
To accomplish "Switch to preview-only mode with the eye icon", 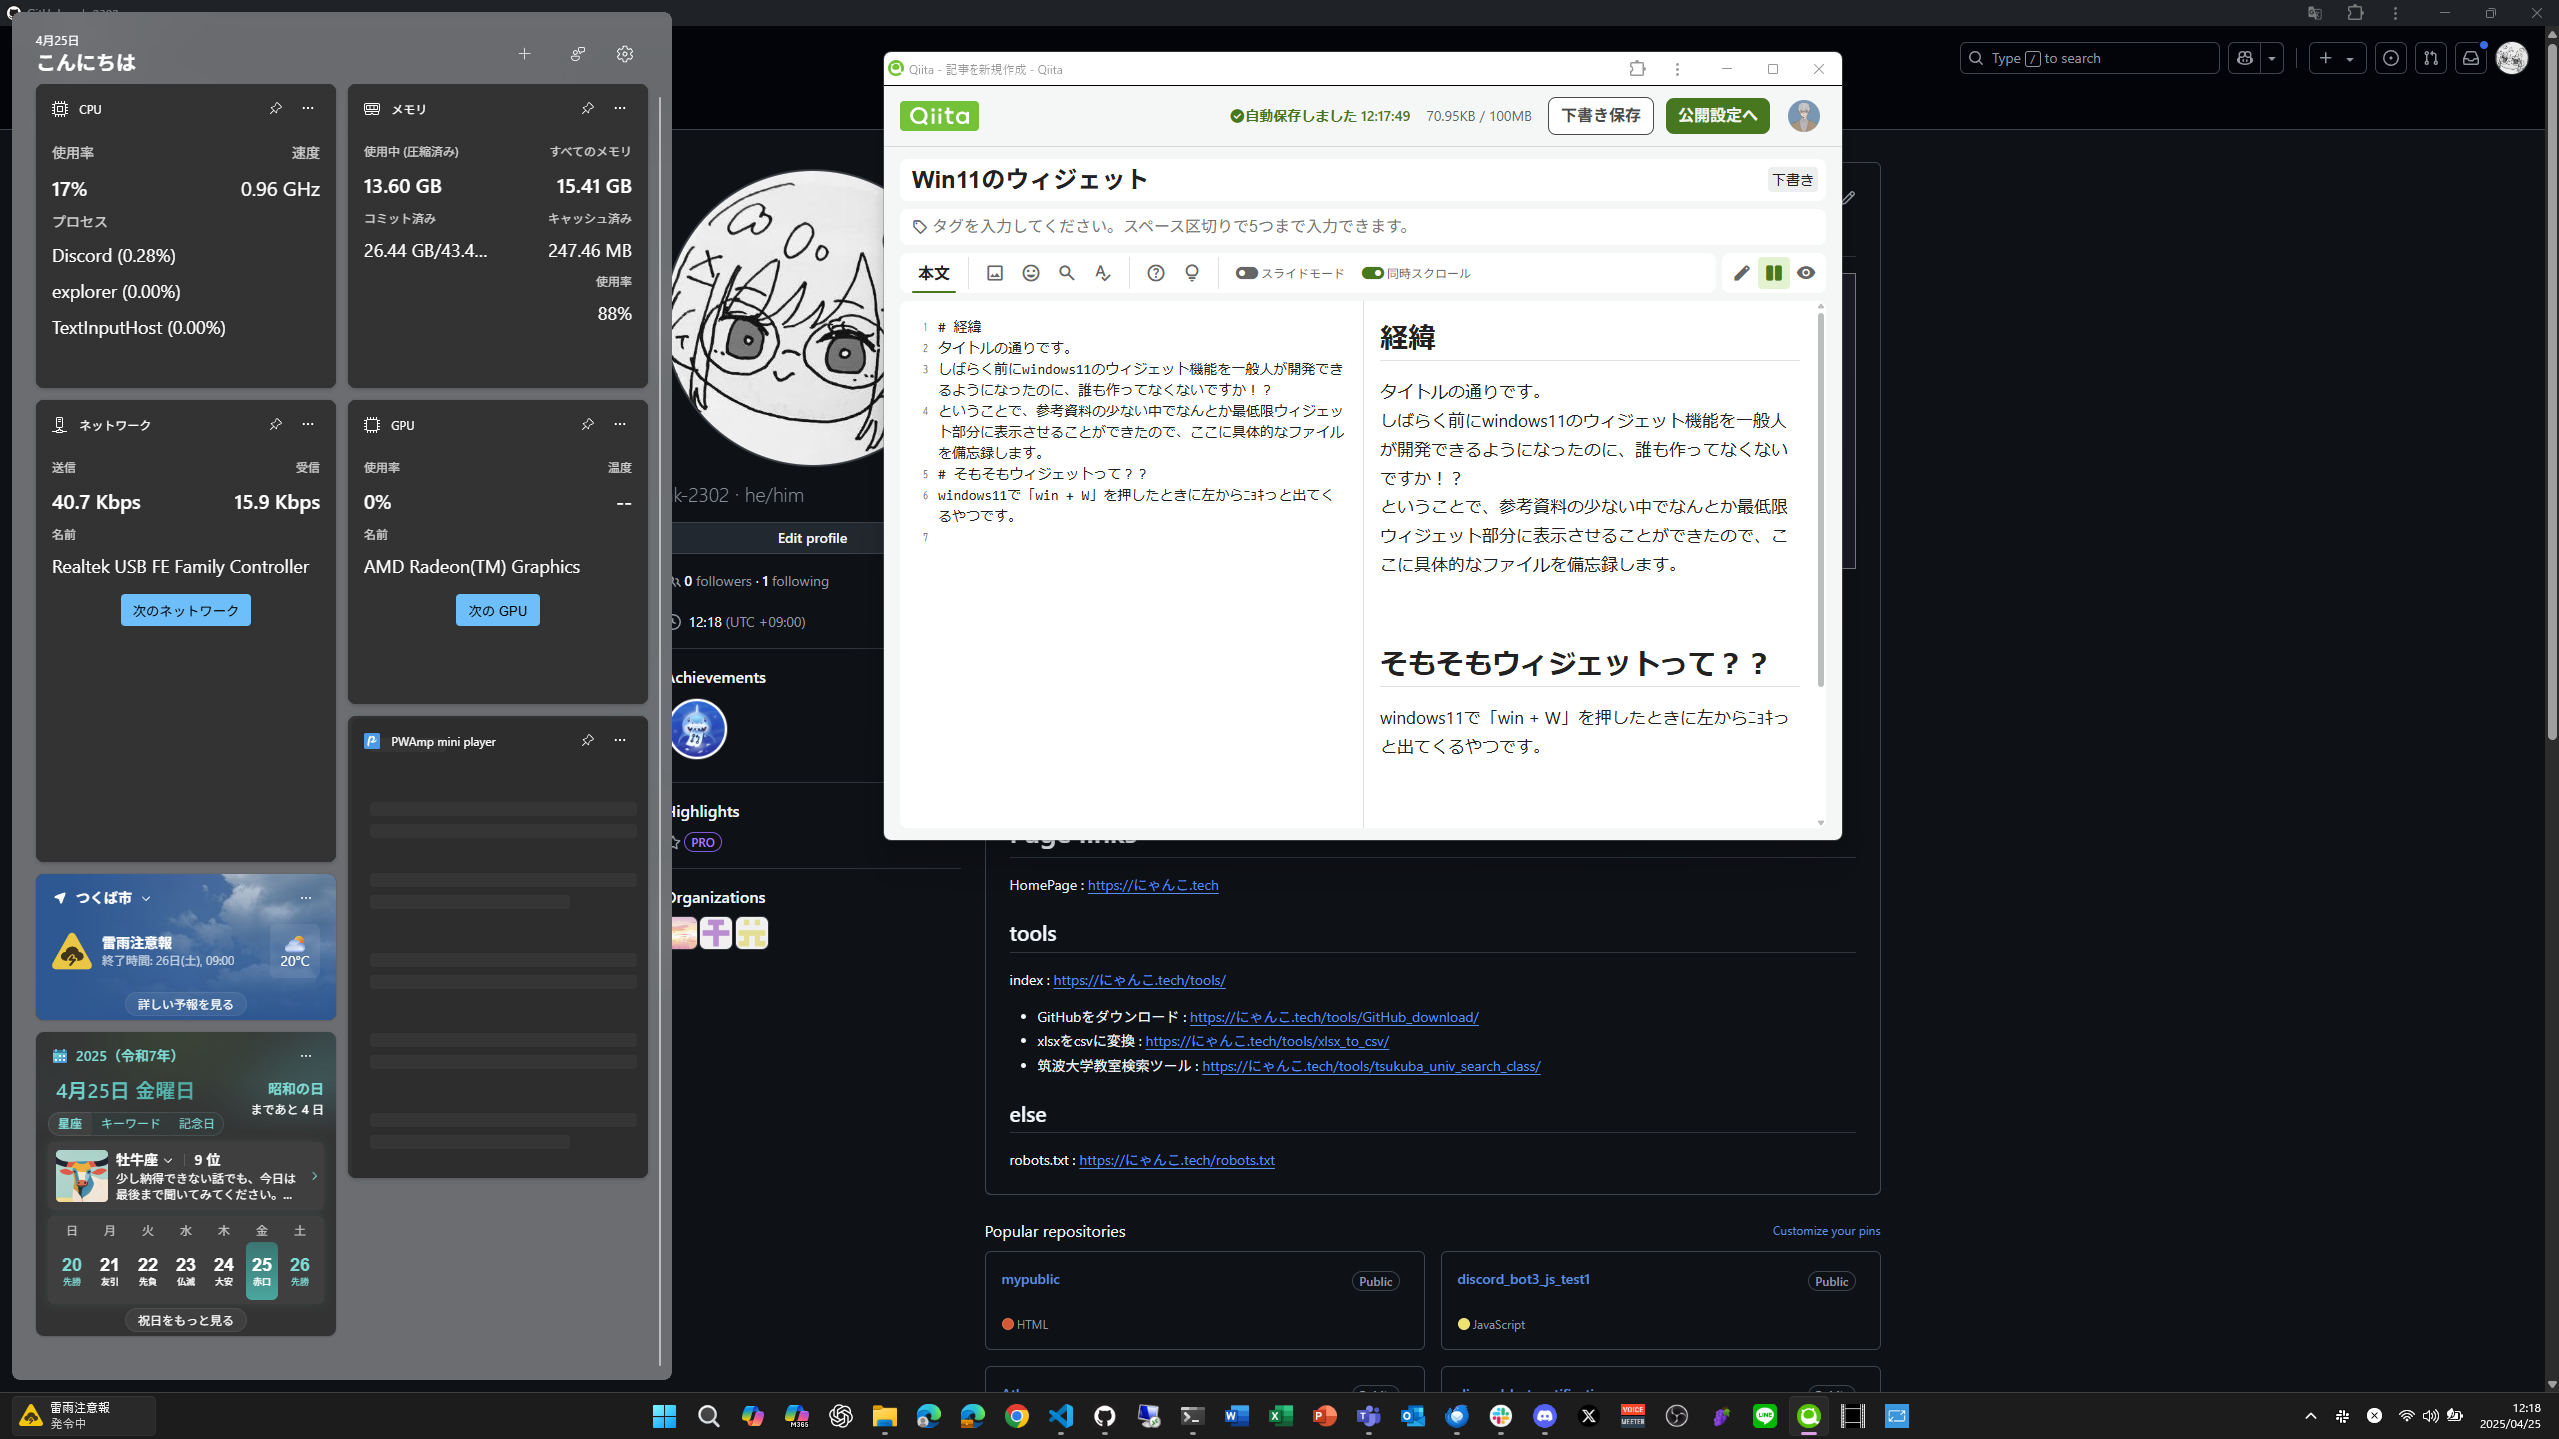I will pos(1806,272).
